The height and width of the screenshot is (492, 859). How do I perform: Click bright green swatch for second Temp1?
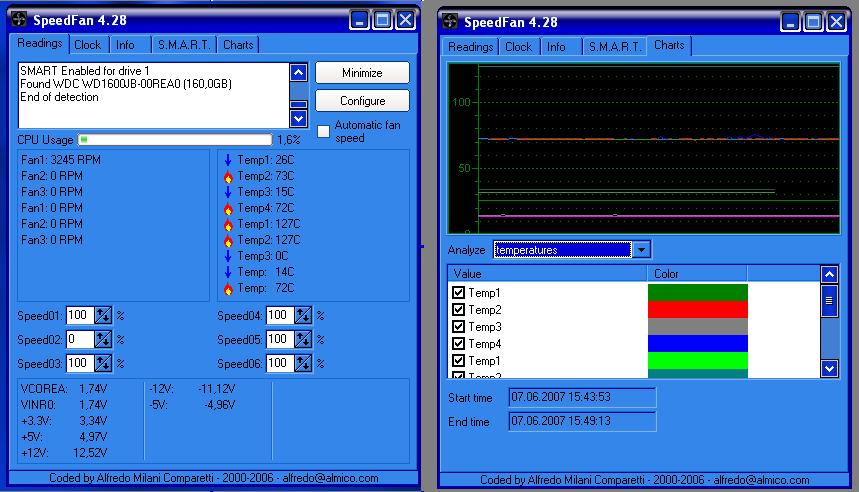click(697, 361)
